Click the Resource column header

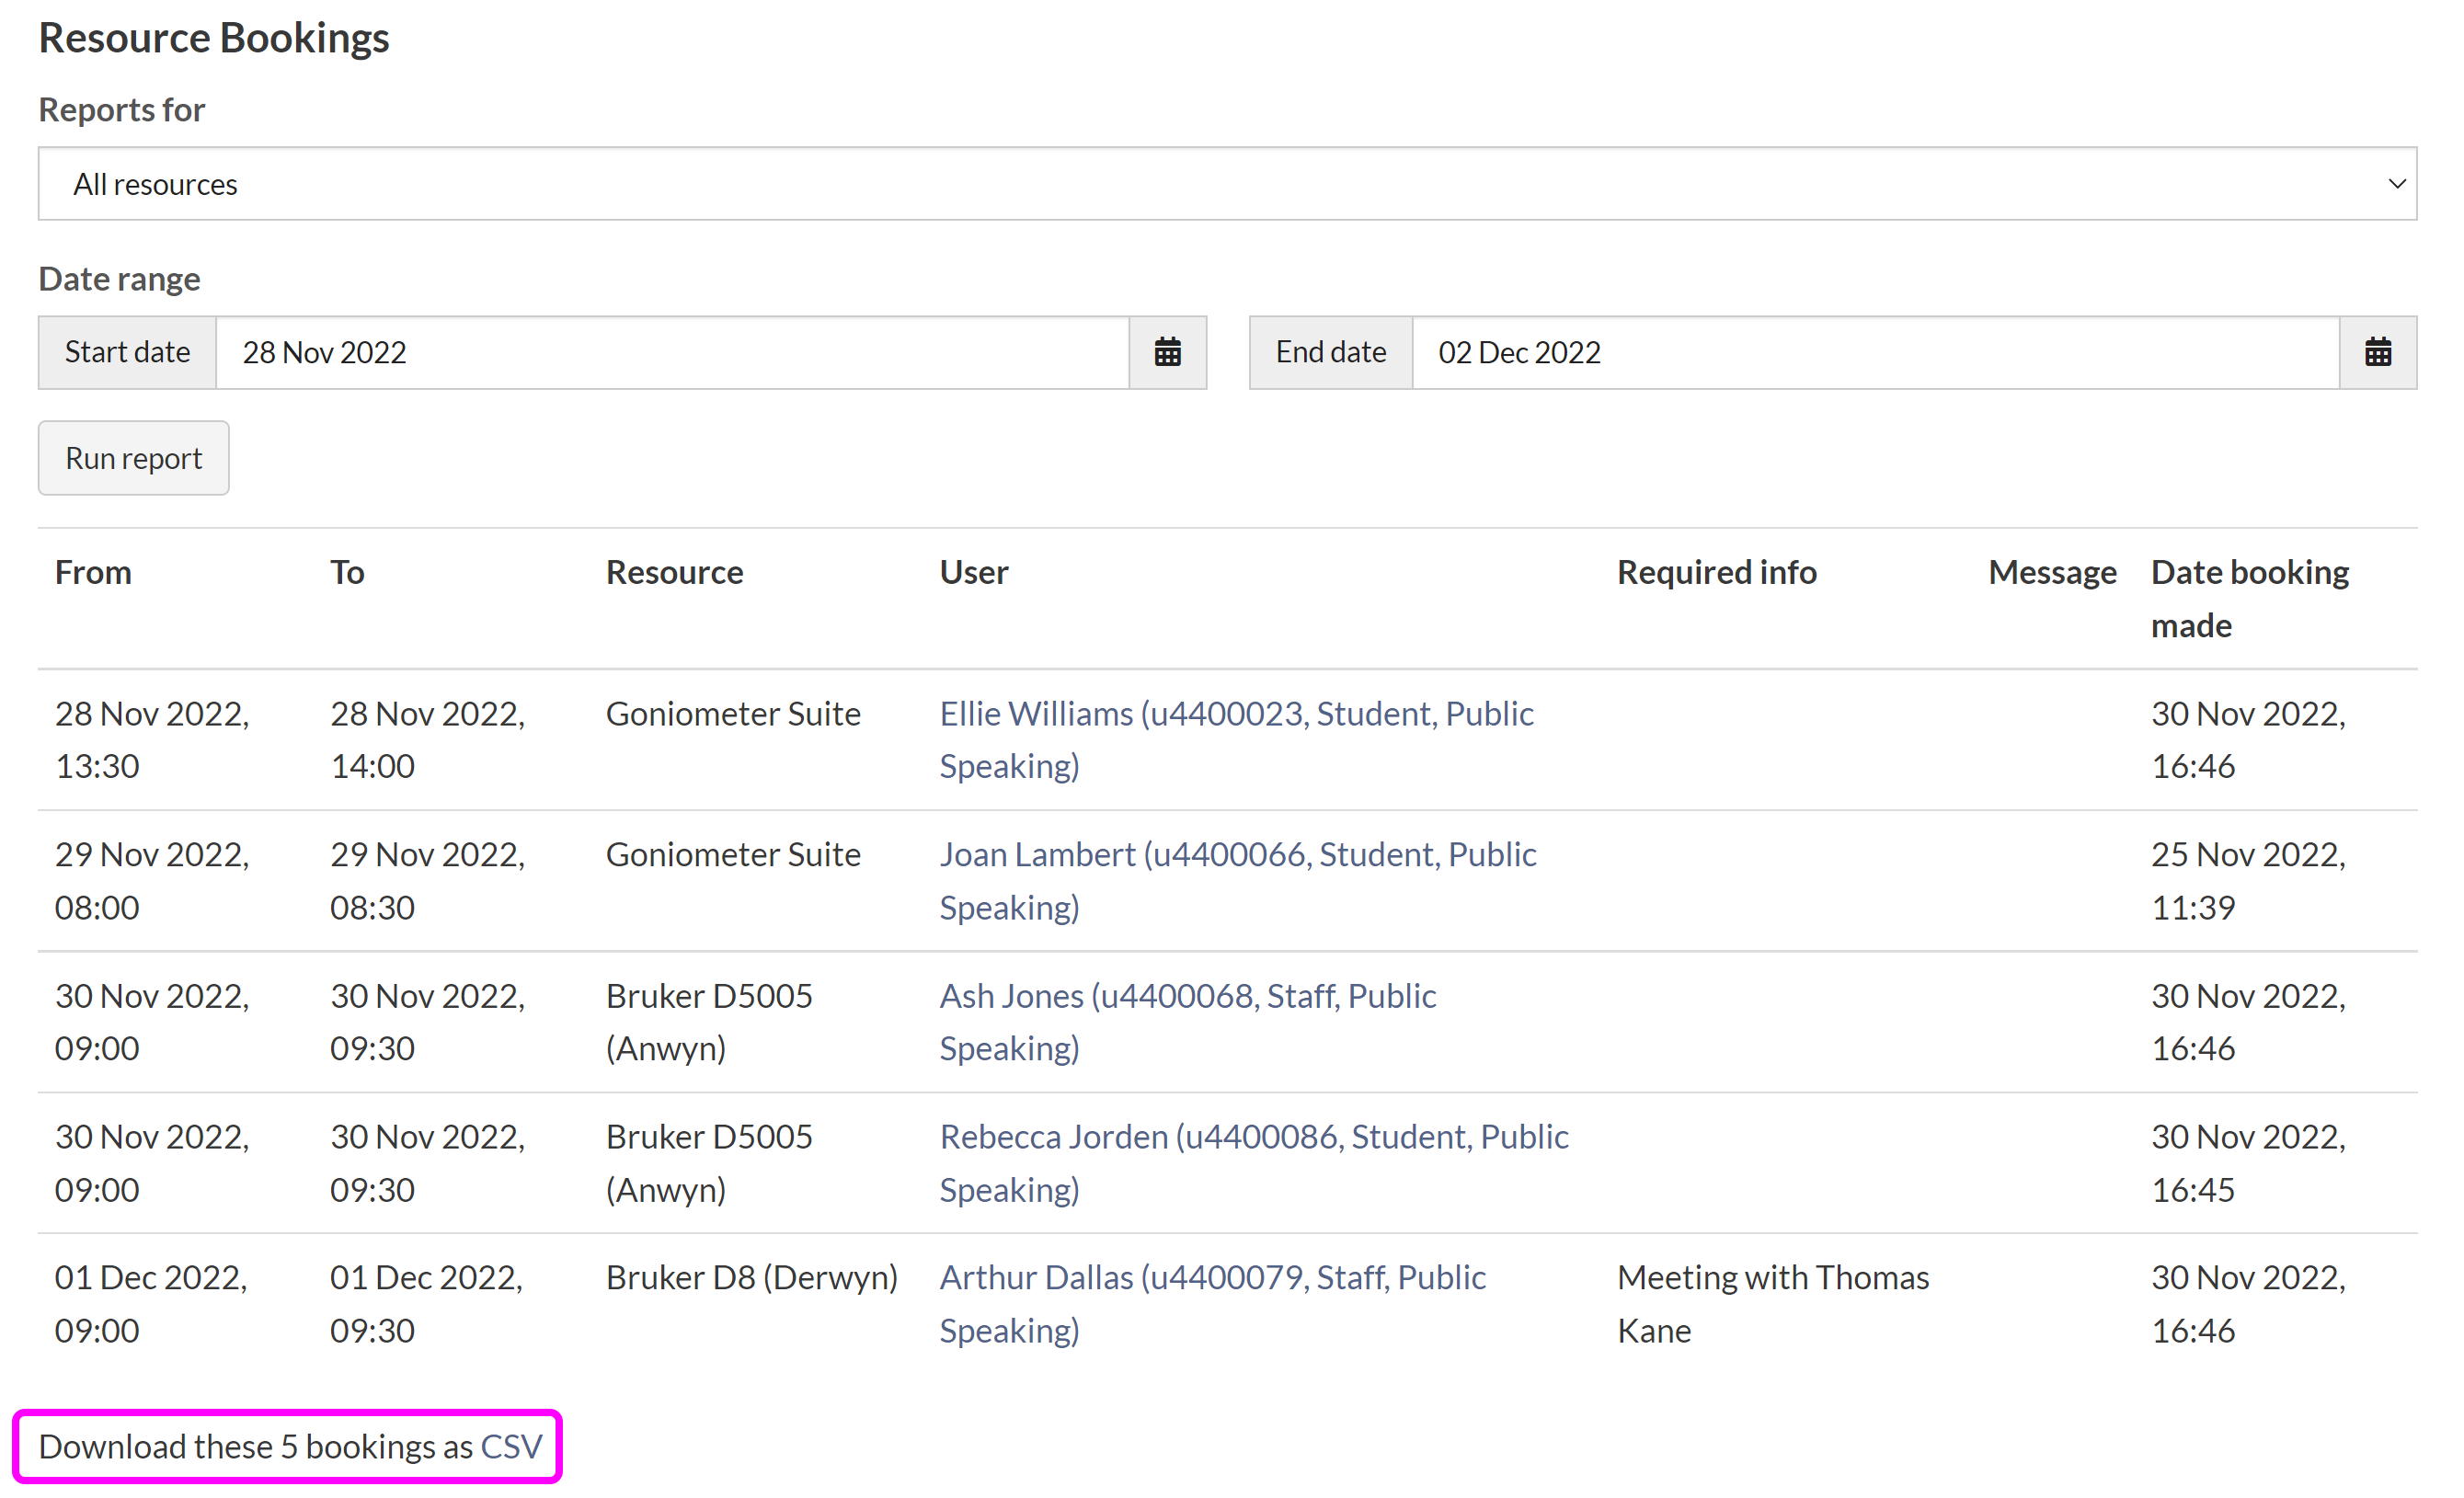pos(674,572)
